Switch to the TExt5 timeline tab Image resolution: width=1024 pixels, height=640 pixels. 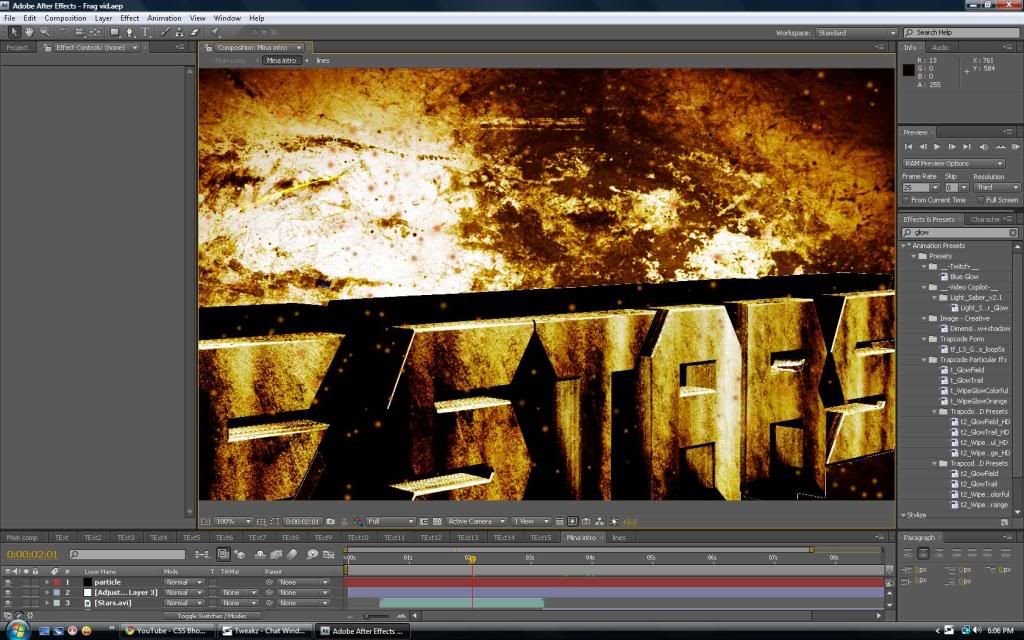coord(191,537)
